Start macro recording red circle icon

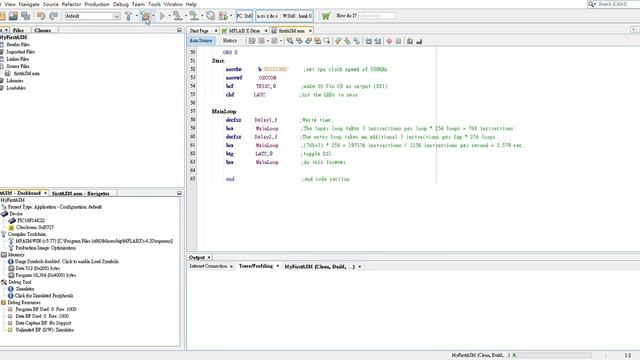point(389,41)
